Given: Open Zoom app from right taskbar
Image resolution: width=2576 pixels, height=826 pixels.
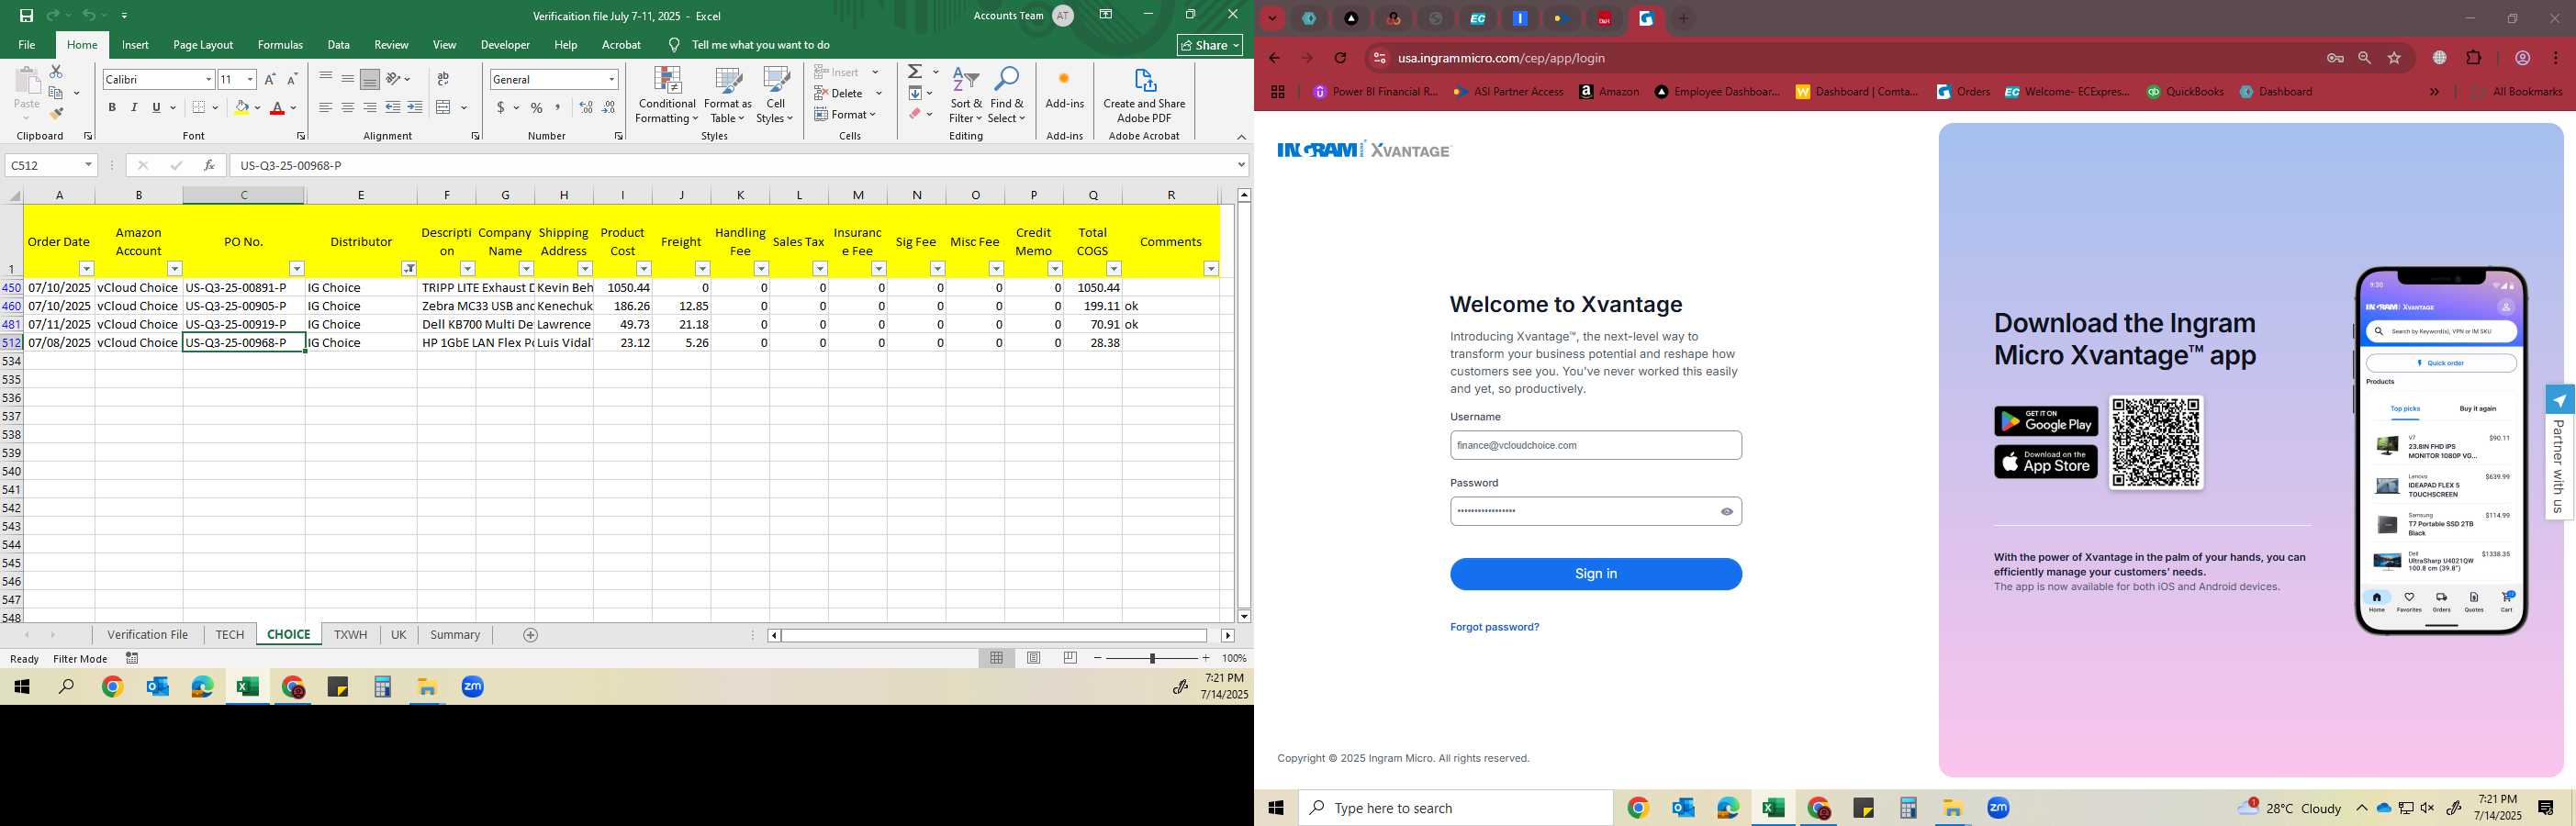Looking at the screenshot, I should (x=1998, y=808).
